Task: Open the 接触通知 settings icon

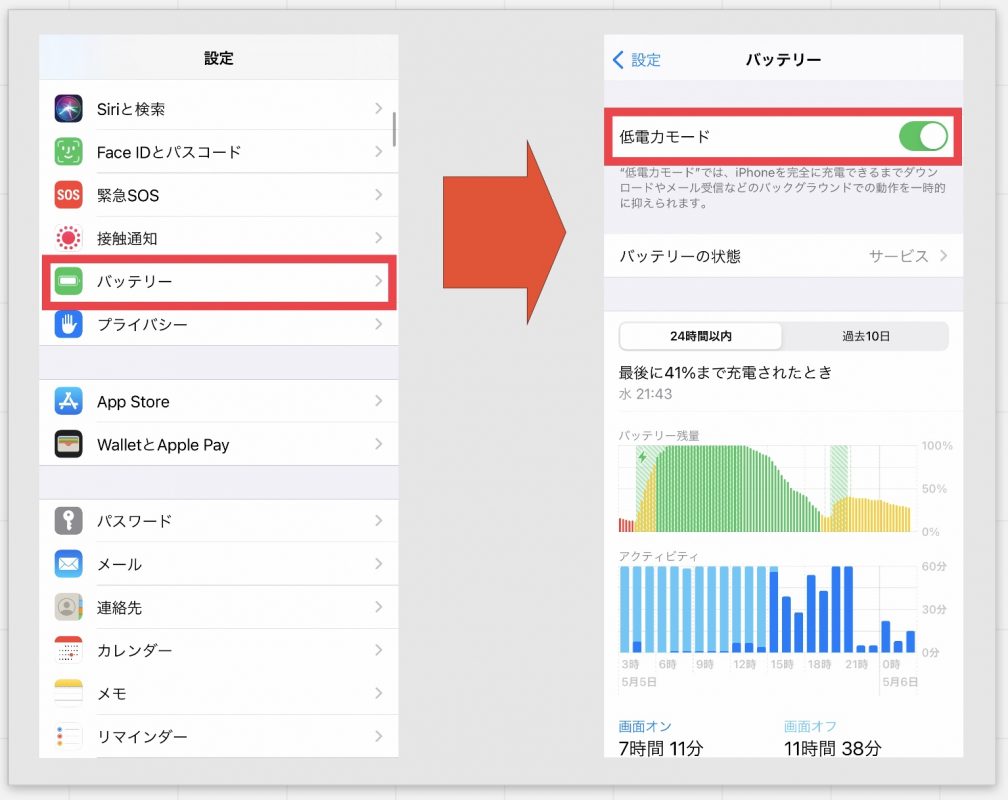Action: pyautogui.click(x=67, y=238)
